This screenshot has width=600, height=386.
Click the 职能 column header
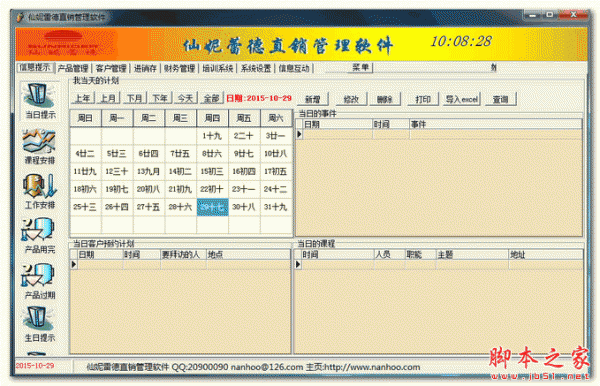(421, 254)
